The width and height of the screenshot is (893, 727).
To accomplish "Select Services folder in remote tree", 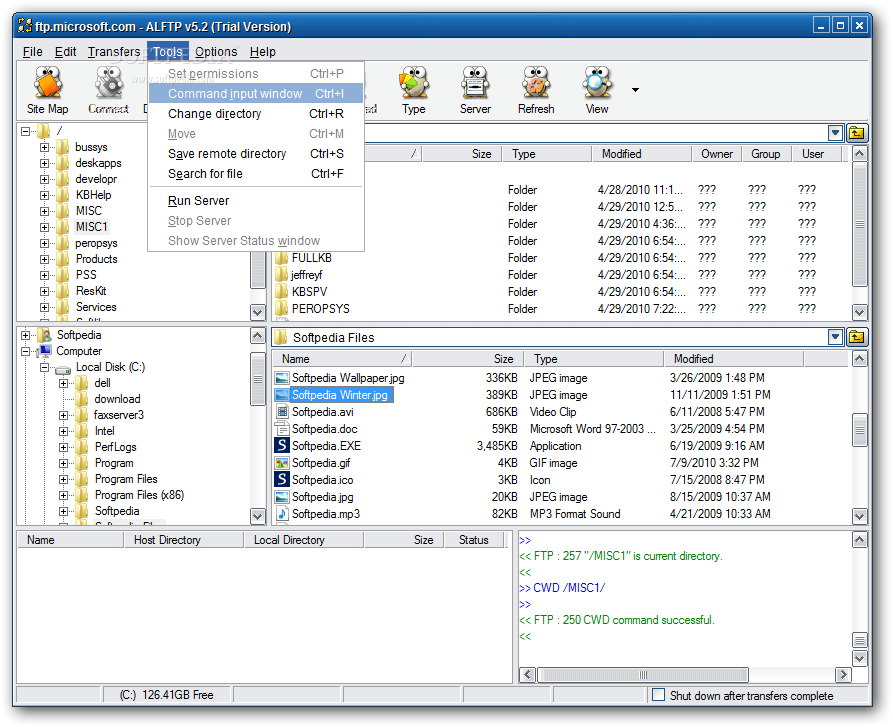I will pos(96,307).
